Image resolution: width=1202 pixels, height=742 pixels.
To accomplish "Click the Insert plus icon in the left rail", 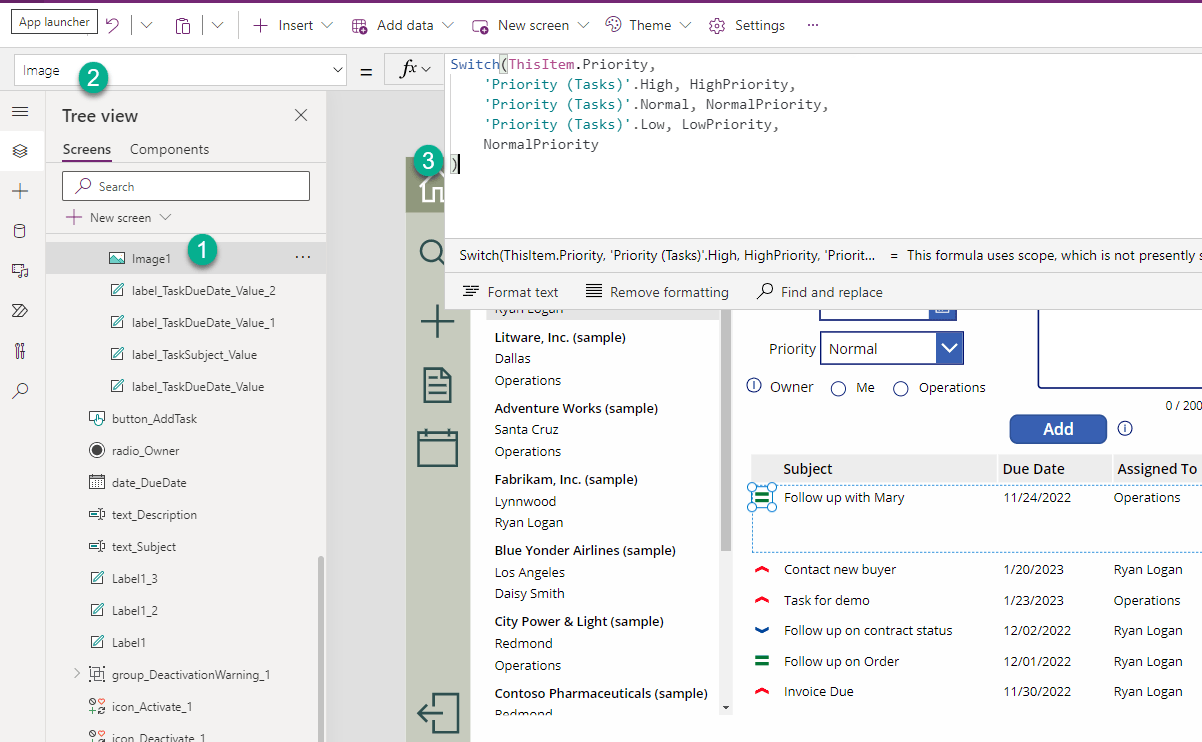I will click(20, 191).
